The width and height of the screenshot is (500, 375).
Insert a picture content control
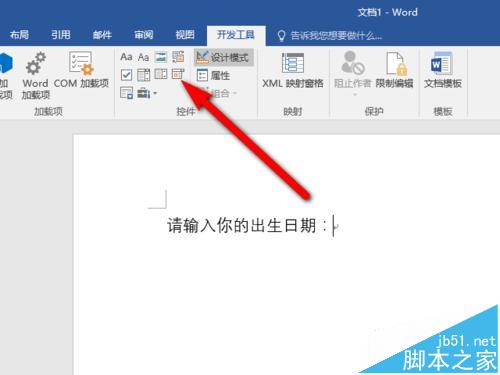[x=161, y=57]
